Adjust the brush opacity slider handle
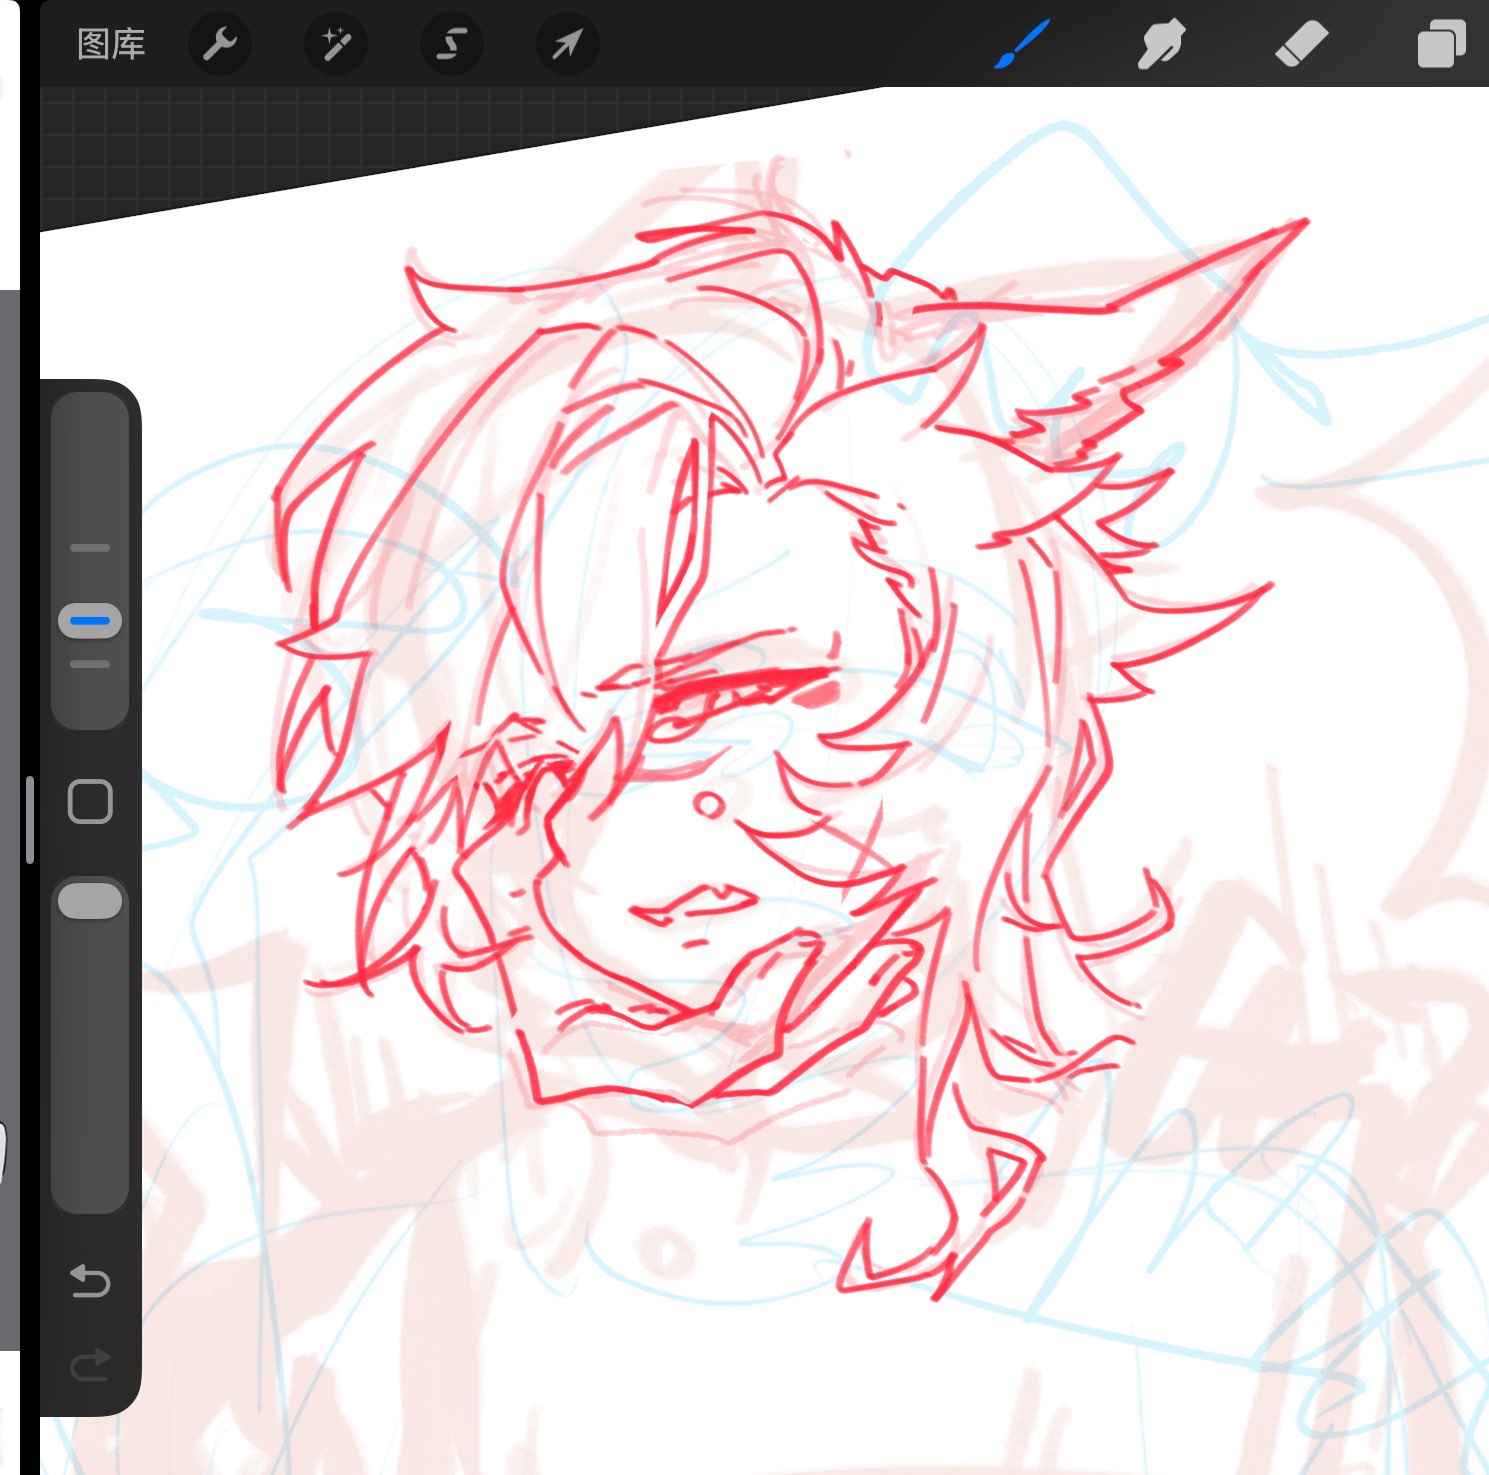This screenshot has width=1489, height=1475. click(90, 900)
